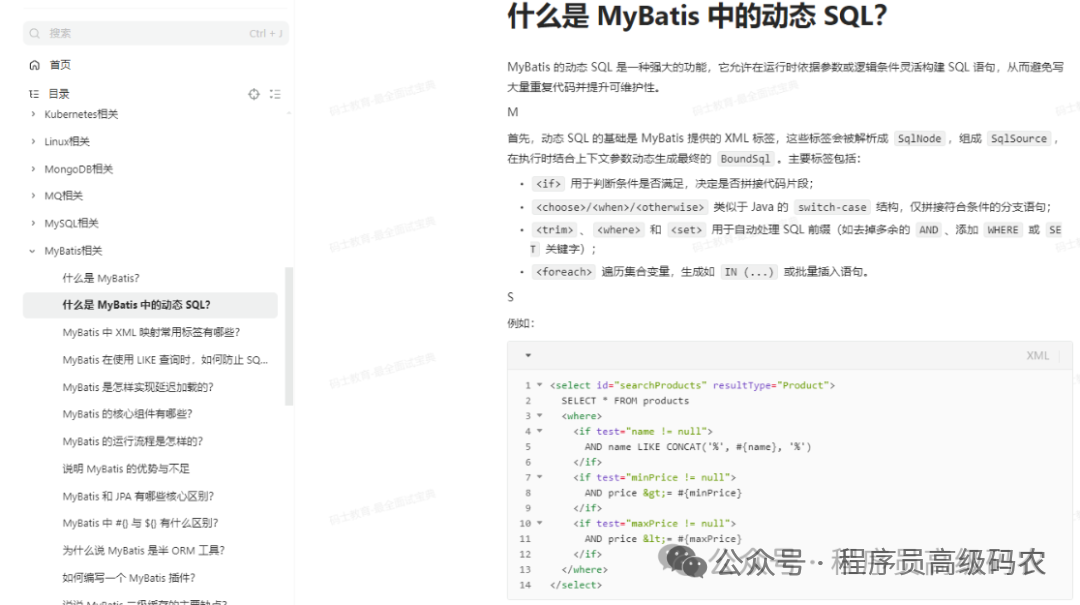Collapse the MyBatis相关 category
This screenshot has width=1080, height=605.
point(32,251)
